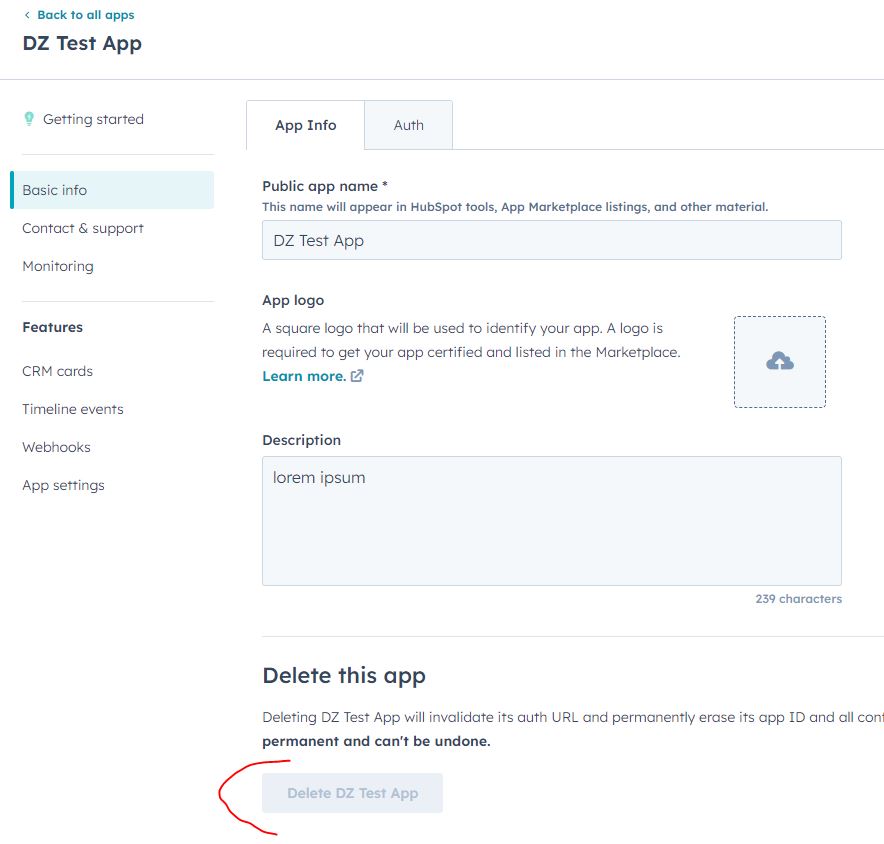Open the Timeline events feature

73,409
